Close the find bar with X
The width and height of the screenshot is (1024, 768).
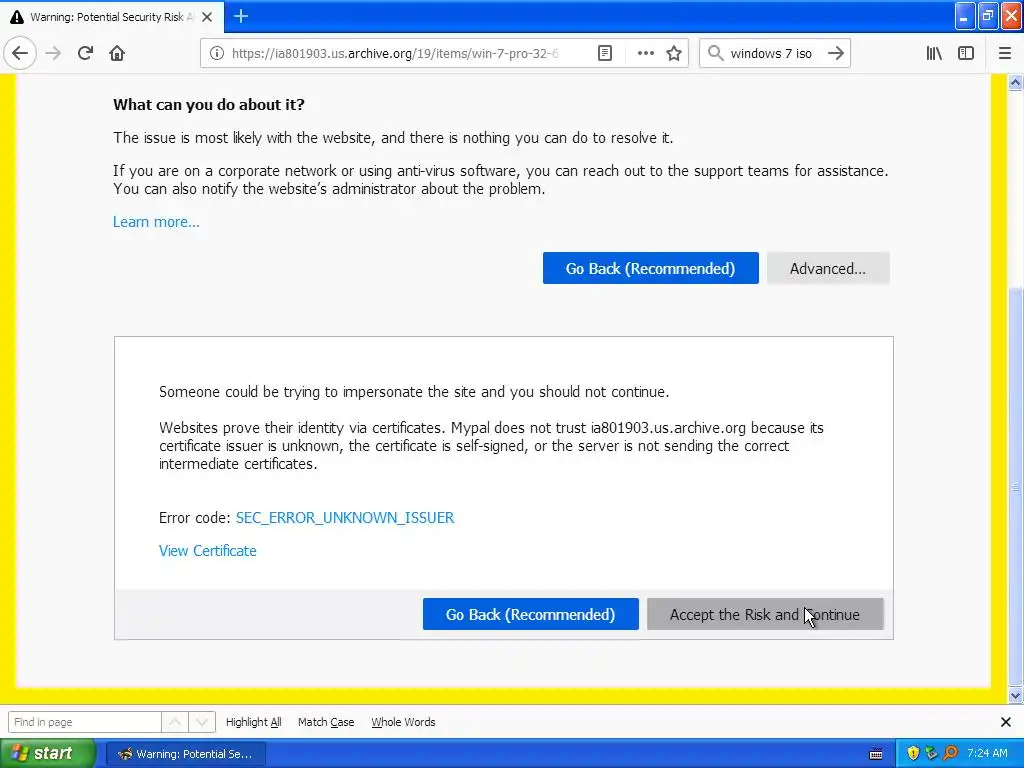pyautogui.click(x=1006, y=722)
